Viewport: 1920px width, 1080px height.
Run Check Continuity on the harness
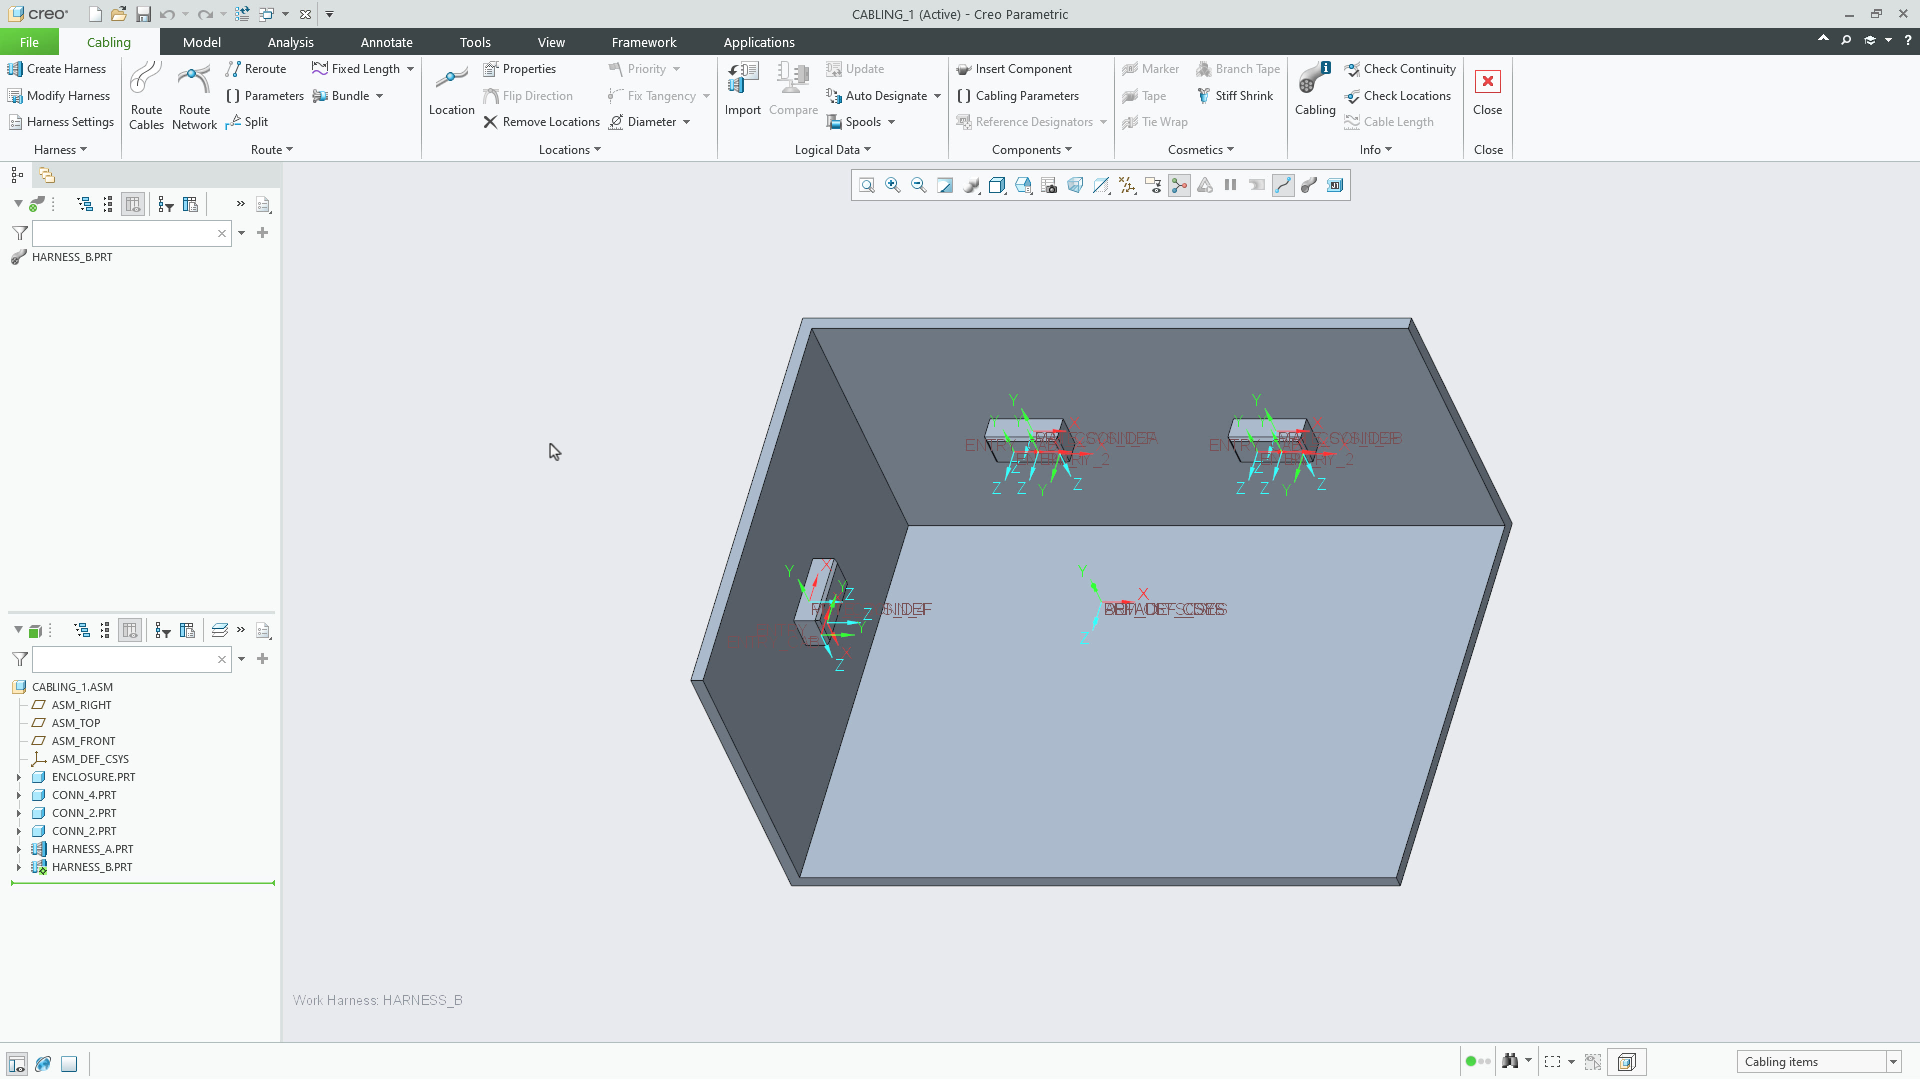pos(1400,68)
